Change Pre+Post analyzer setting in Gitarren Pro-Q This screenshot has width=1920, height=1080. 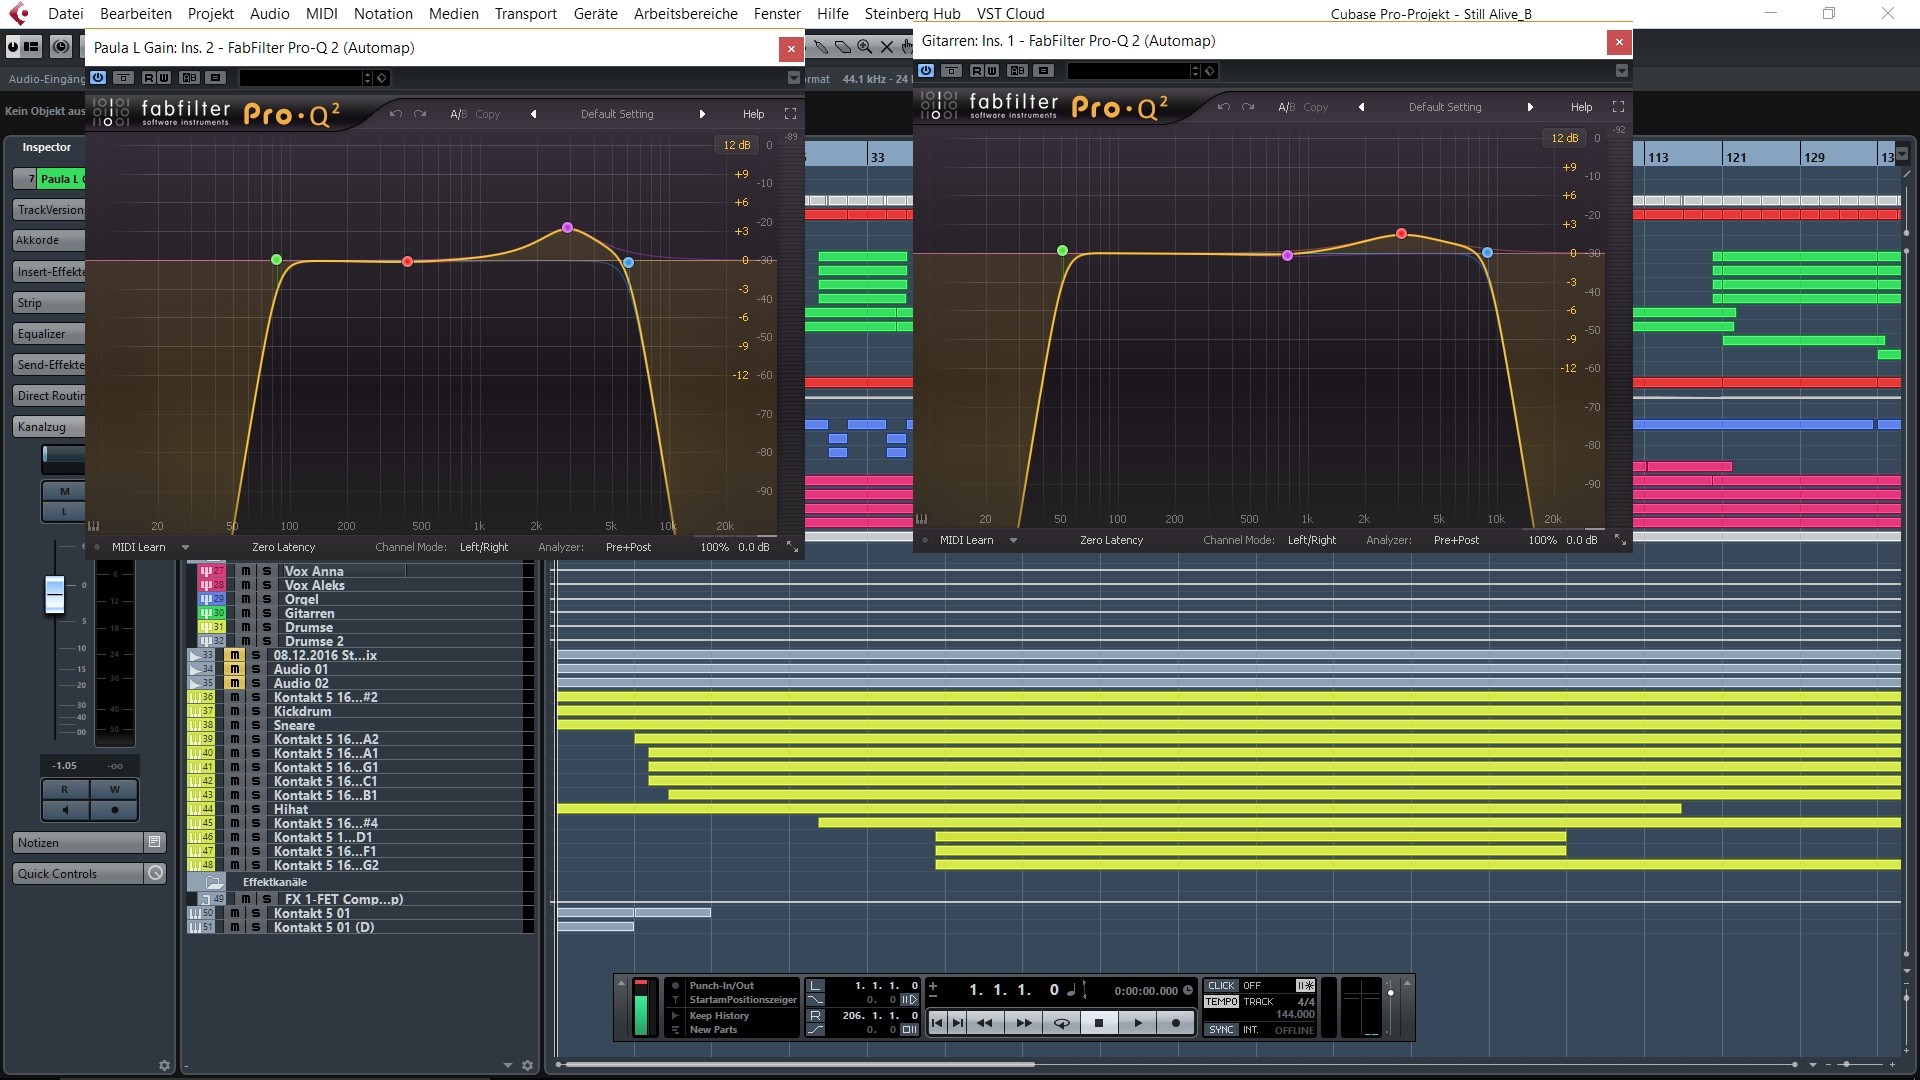point(1456,540)
